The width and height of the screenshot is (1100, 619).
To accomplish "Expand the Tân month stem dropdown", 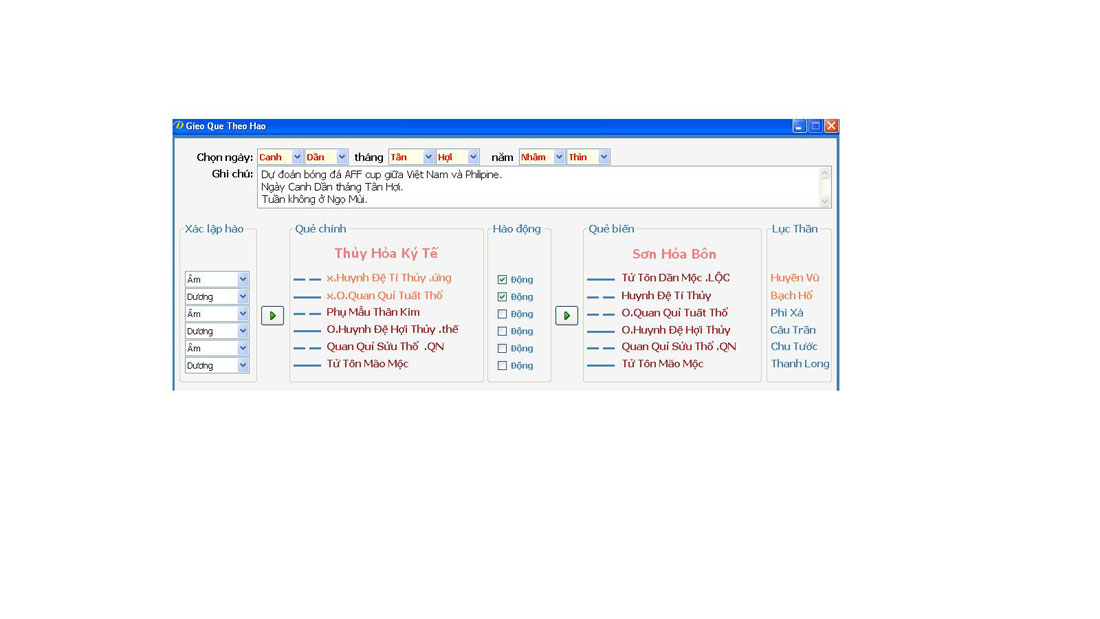I will tap(428, 157).
